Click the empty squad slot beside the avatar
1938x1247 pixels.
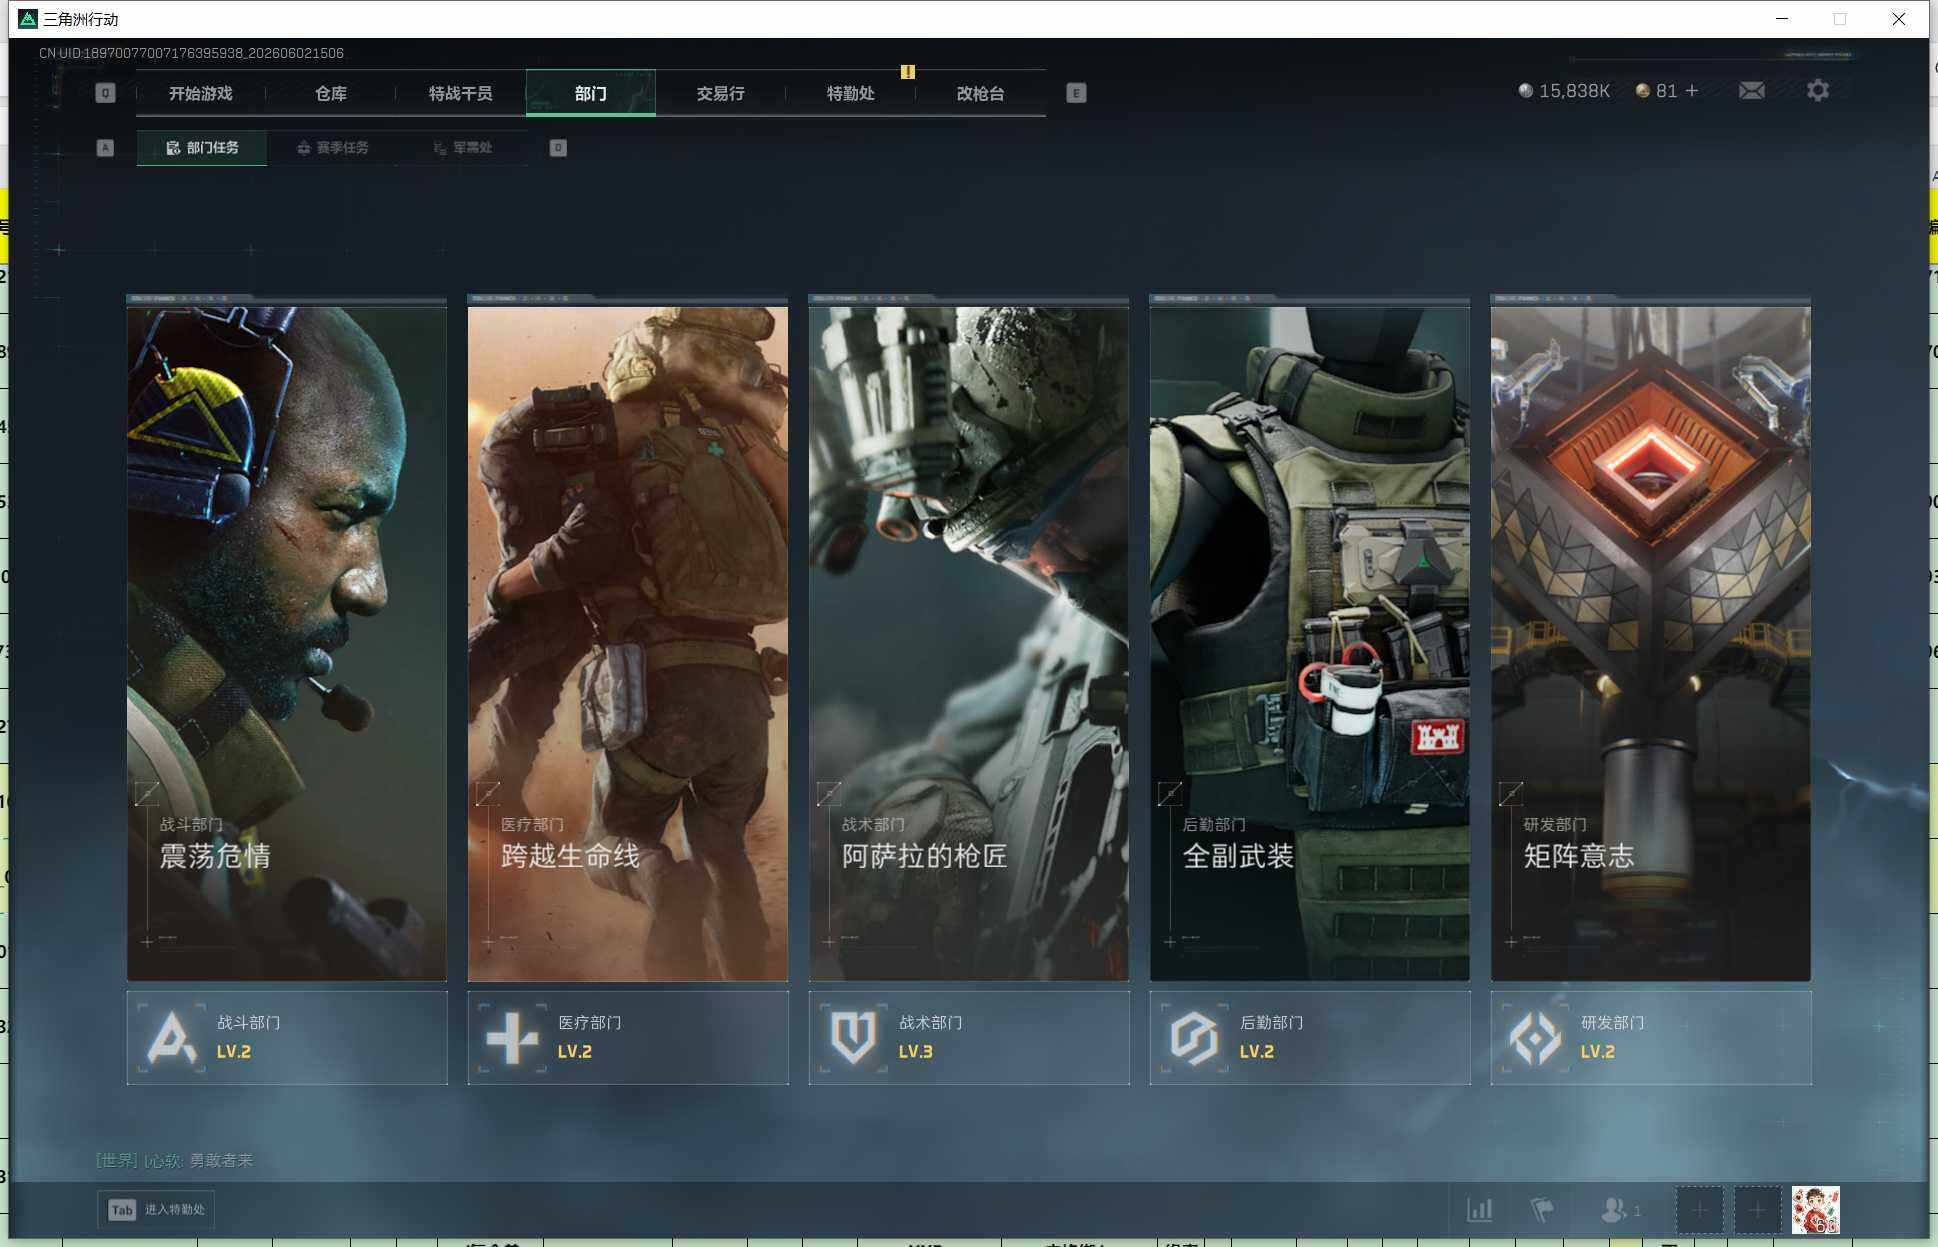[1757, 1211]
